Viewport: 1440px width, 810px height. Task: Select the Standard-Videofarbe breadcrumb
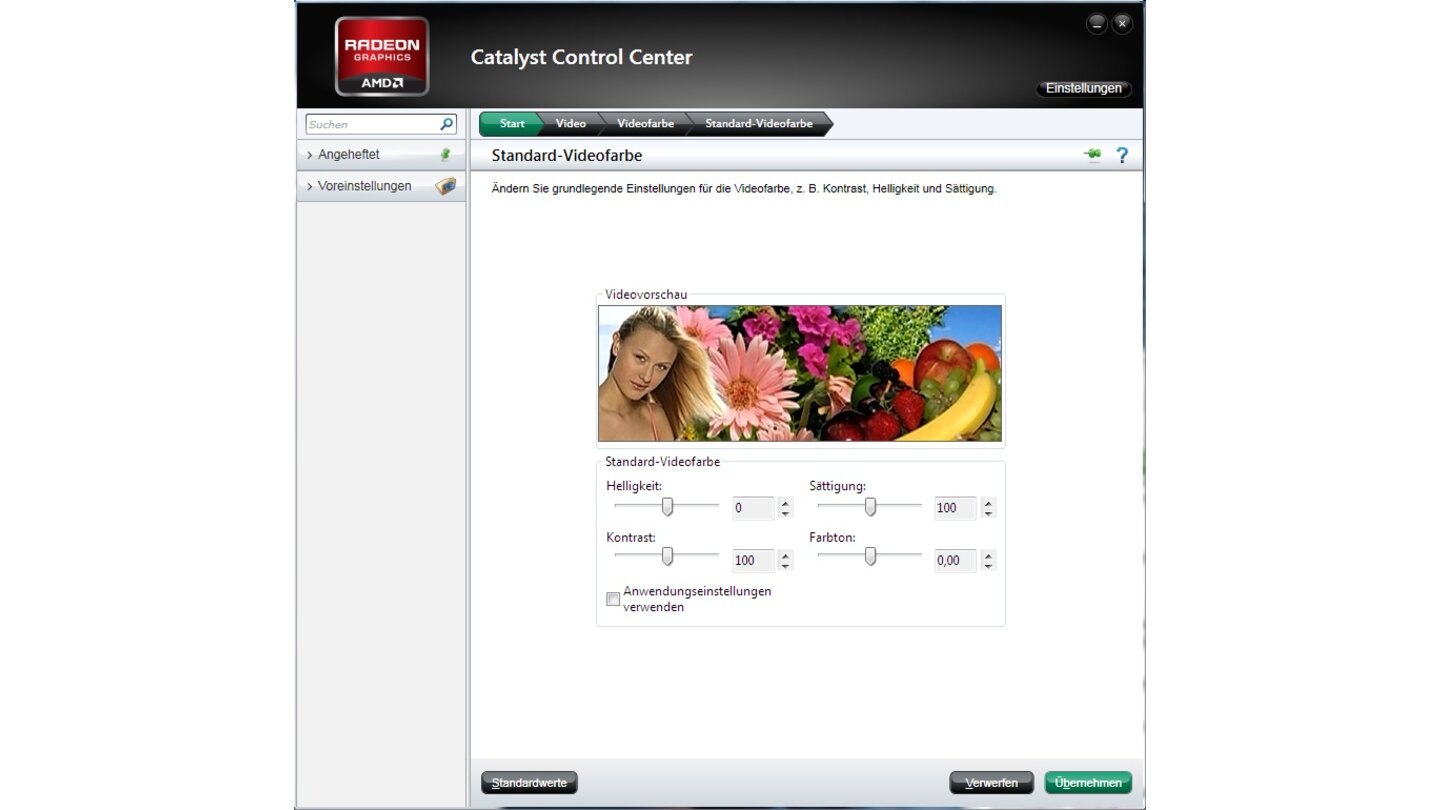[759, 124]
